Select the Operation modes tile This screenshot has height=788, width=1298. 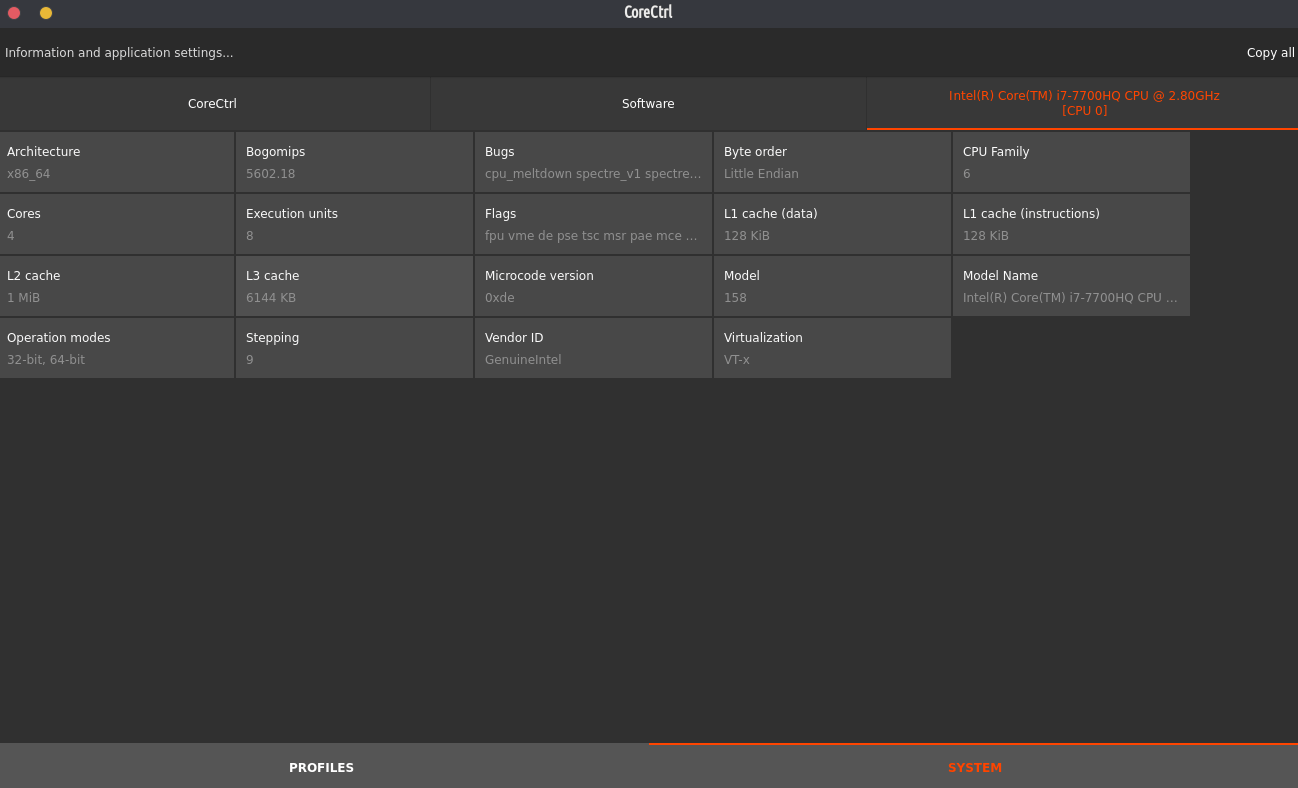[117, 348]
